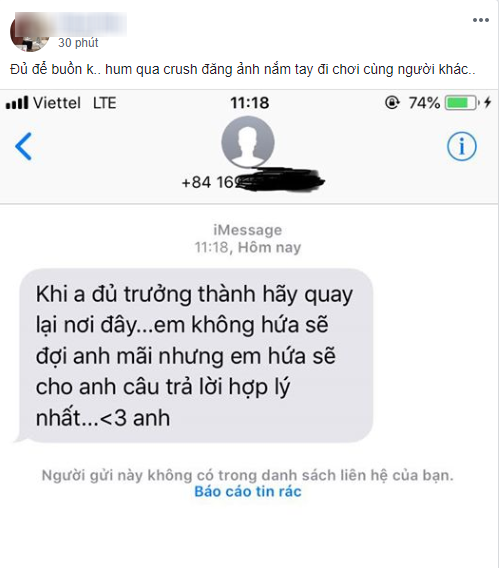Tap the iMessage timestamp label

pos(248,239)
